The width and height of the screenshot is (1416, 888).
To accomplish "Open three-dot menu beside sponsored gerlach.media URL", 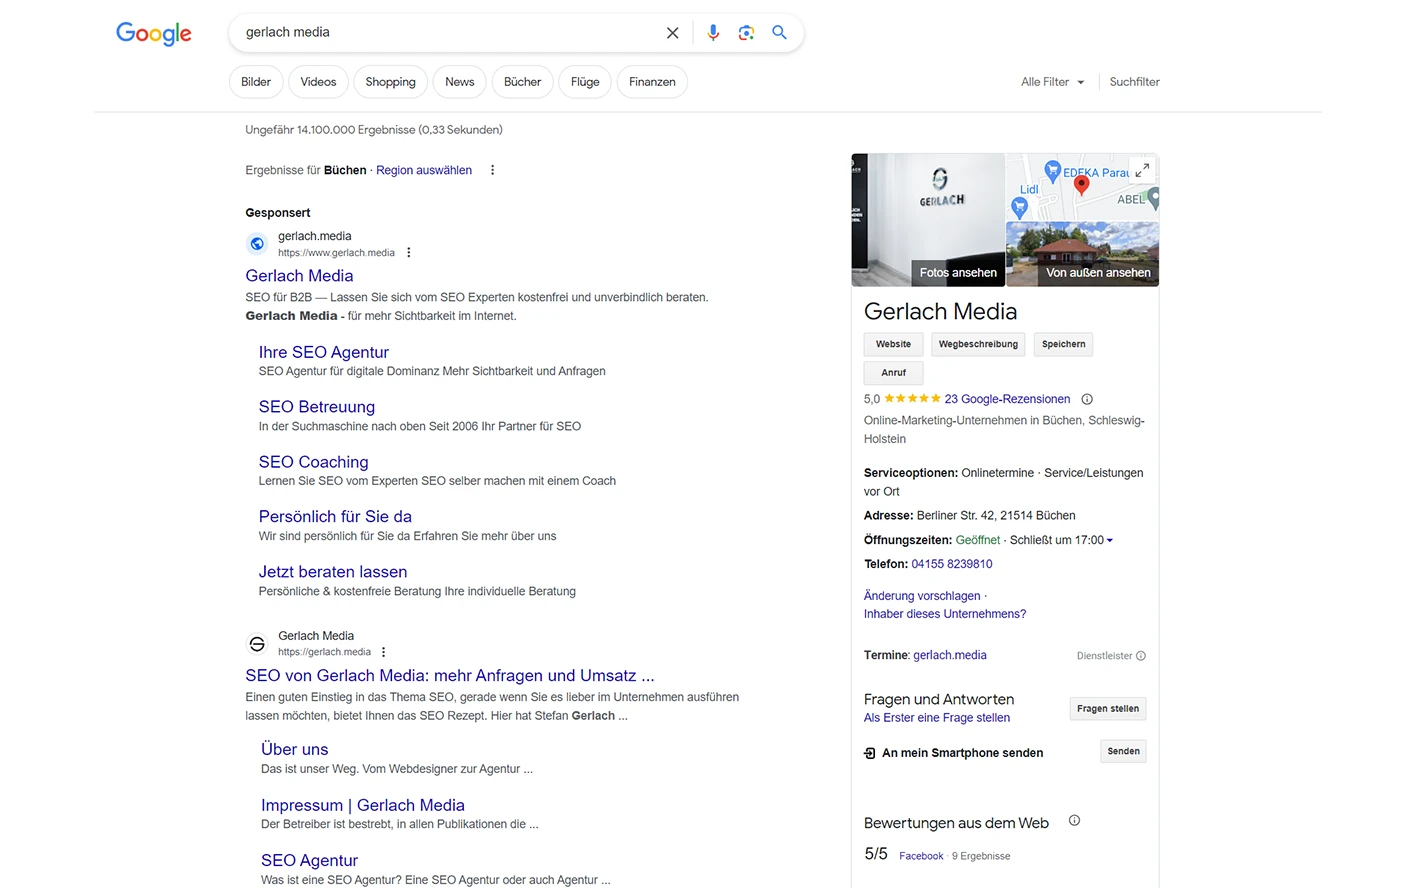I will (x=409, y=253).
